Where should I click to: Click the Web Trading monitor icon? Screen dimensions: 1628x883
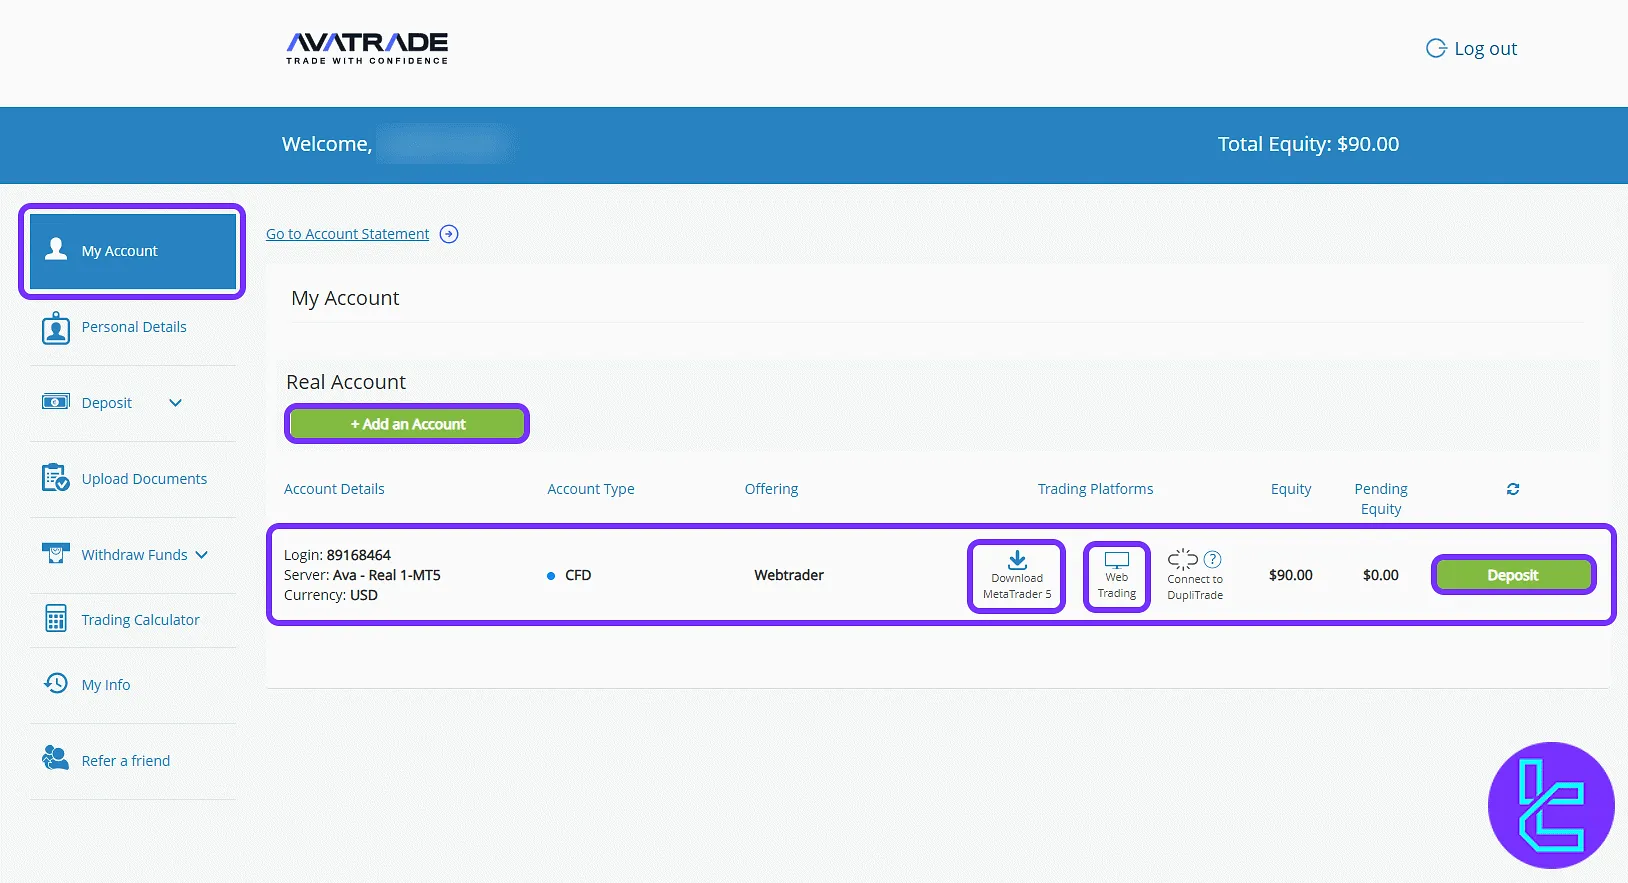click(1117, 561)
